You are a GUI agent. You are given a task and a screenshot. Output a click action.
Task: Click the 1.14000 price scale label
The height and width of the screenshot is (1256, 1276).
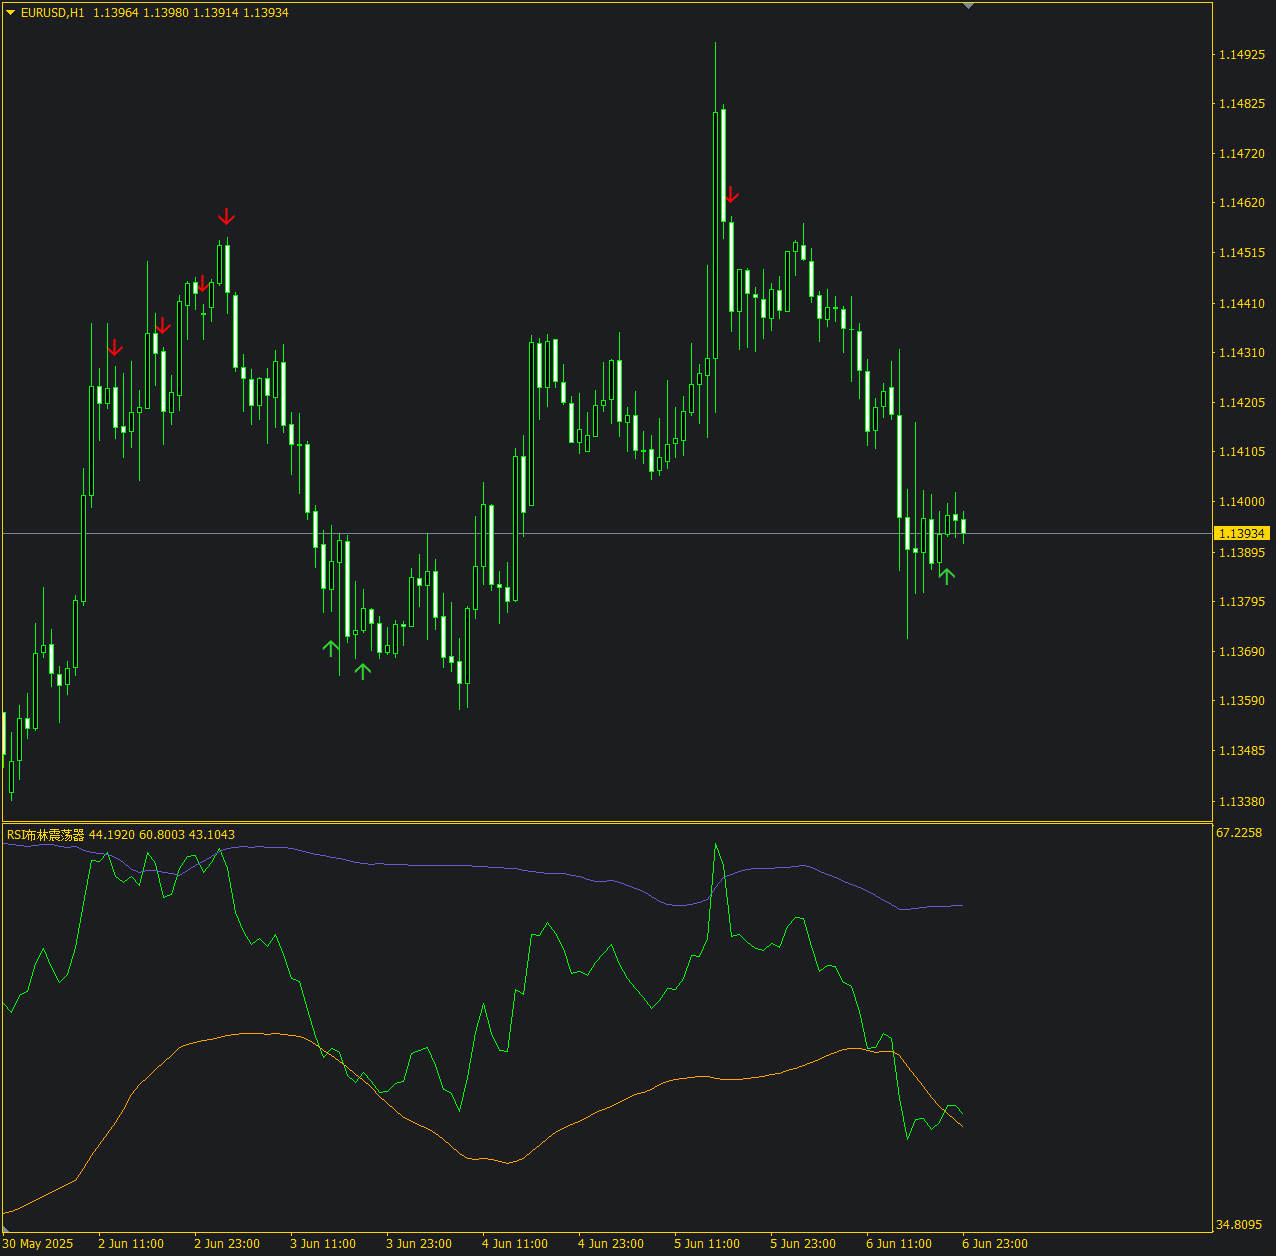click(1241, 502)
